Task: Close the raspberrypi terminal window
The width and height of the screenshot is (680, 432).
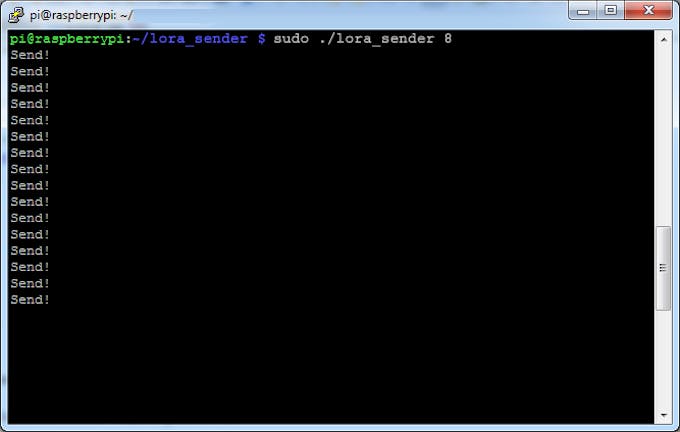Action: 648,10
